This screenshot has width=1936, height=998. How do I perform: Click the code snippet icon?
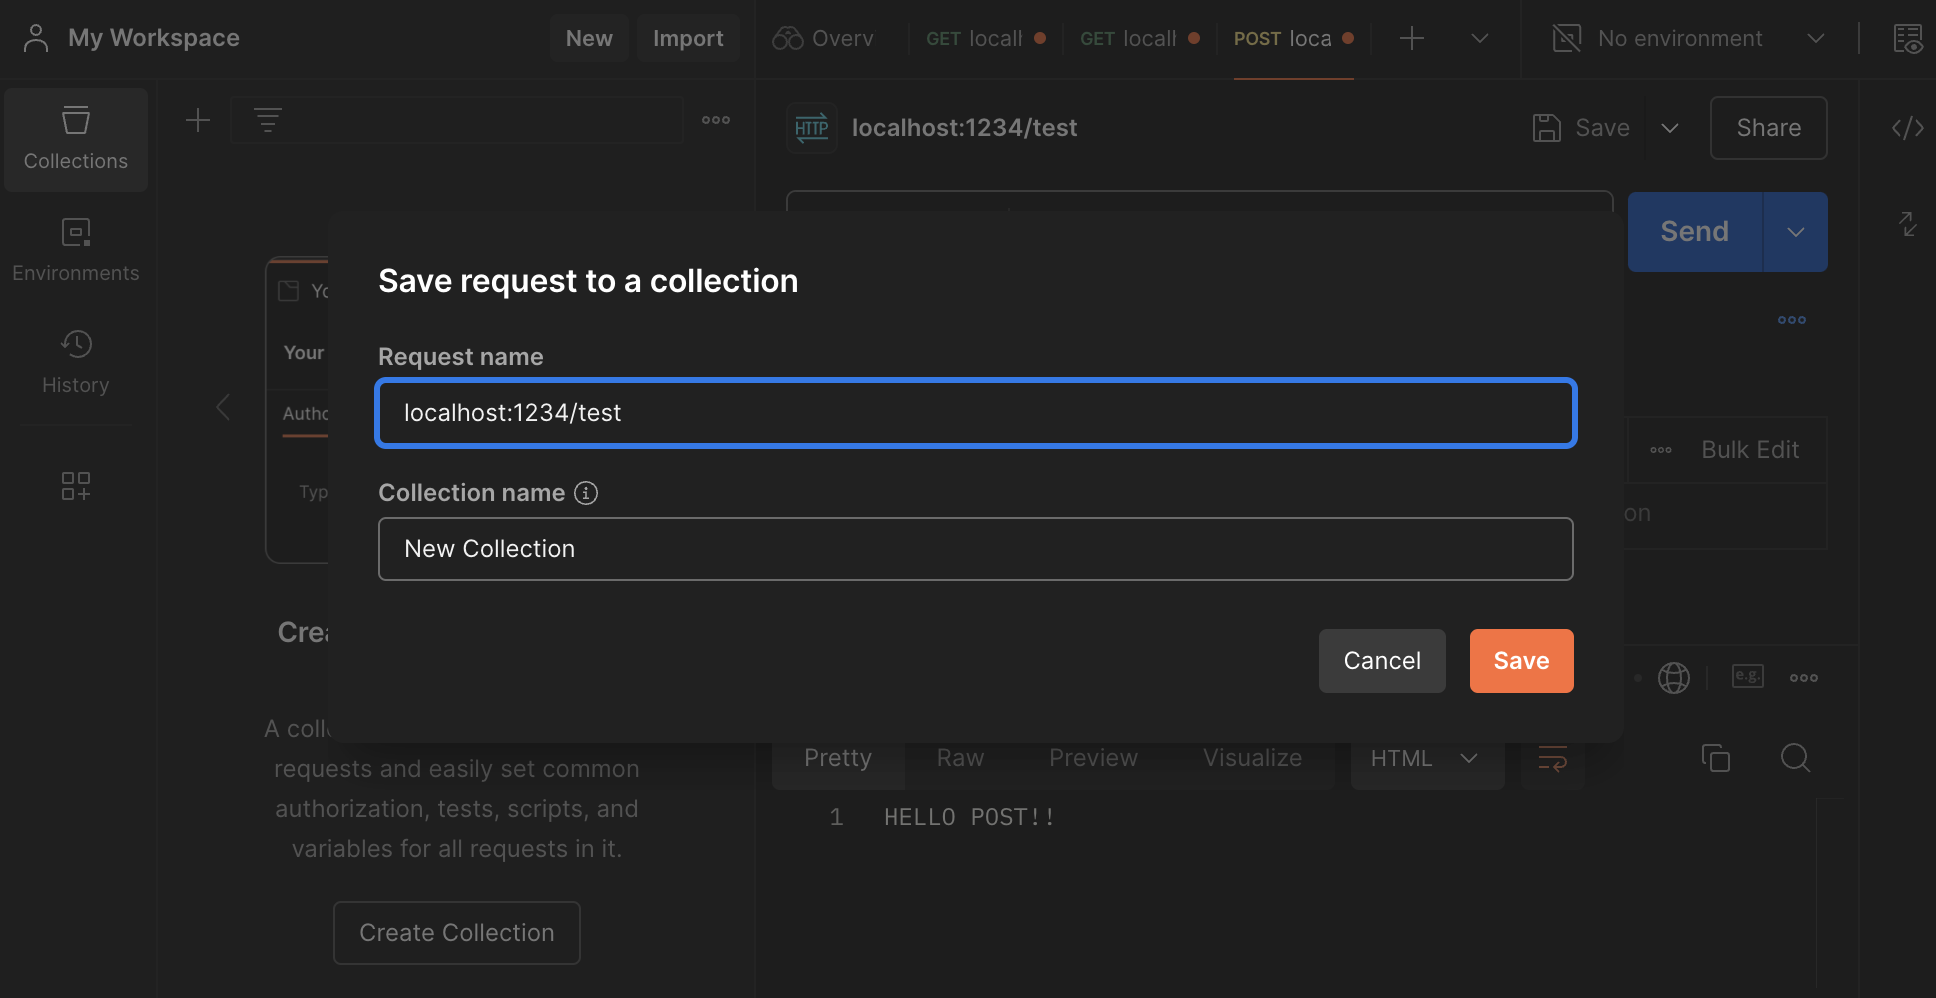coord(1907,128)
